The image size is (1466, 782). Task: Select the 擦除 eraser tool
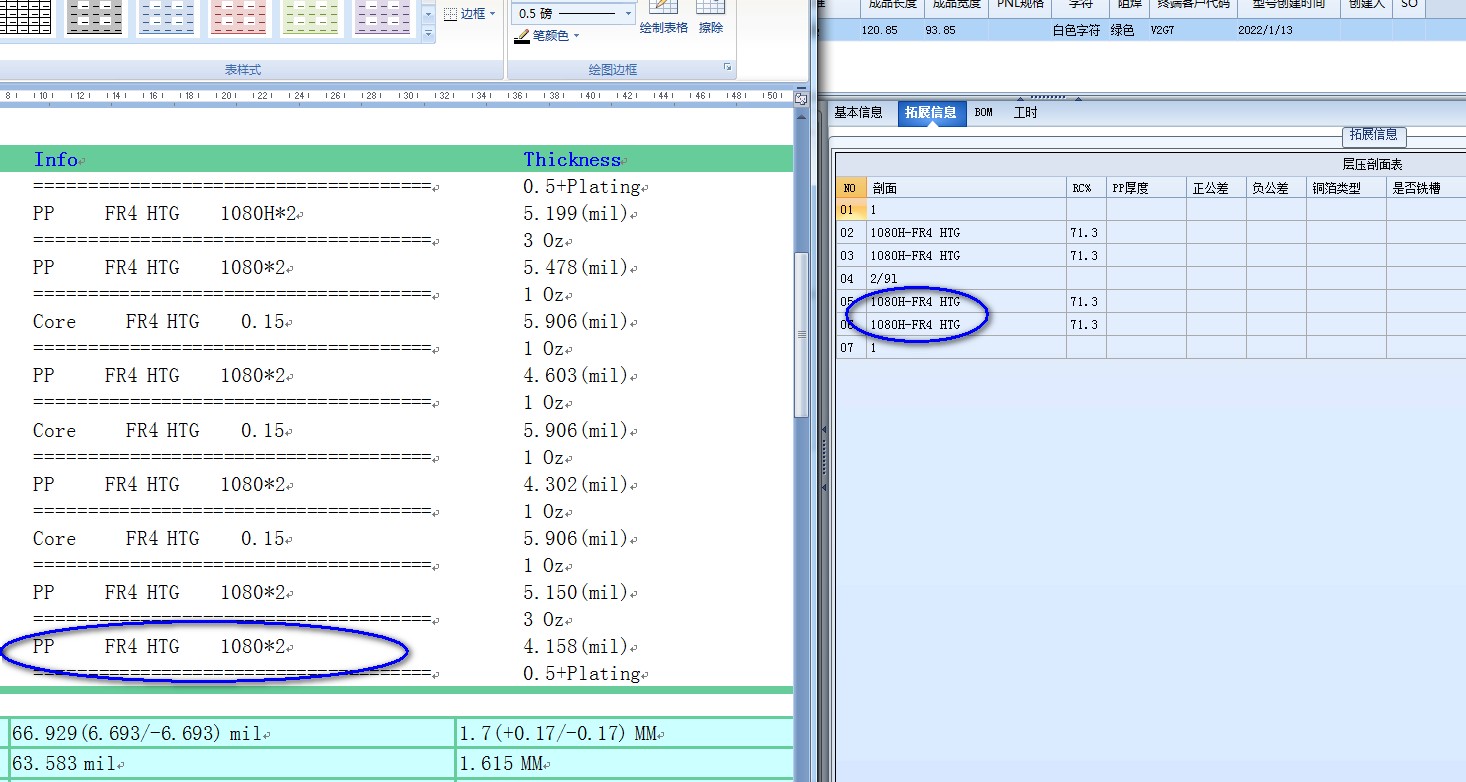coord(711,17)
